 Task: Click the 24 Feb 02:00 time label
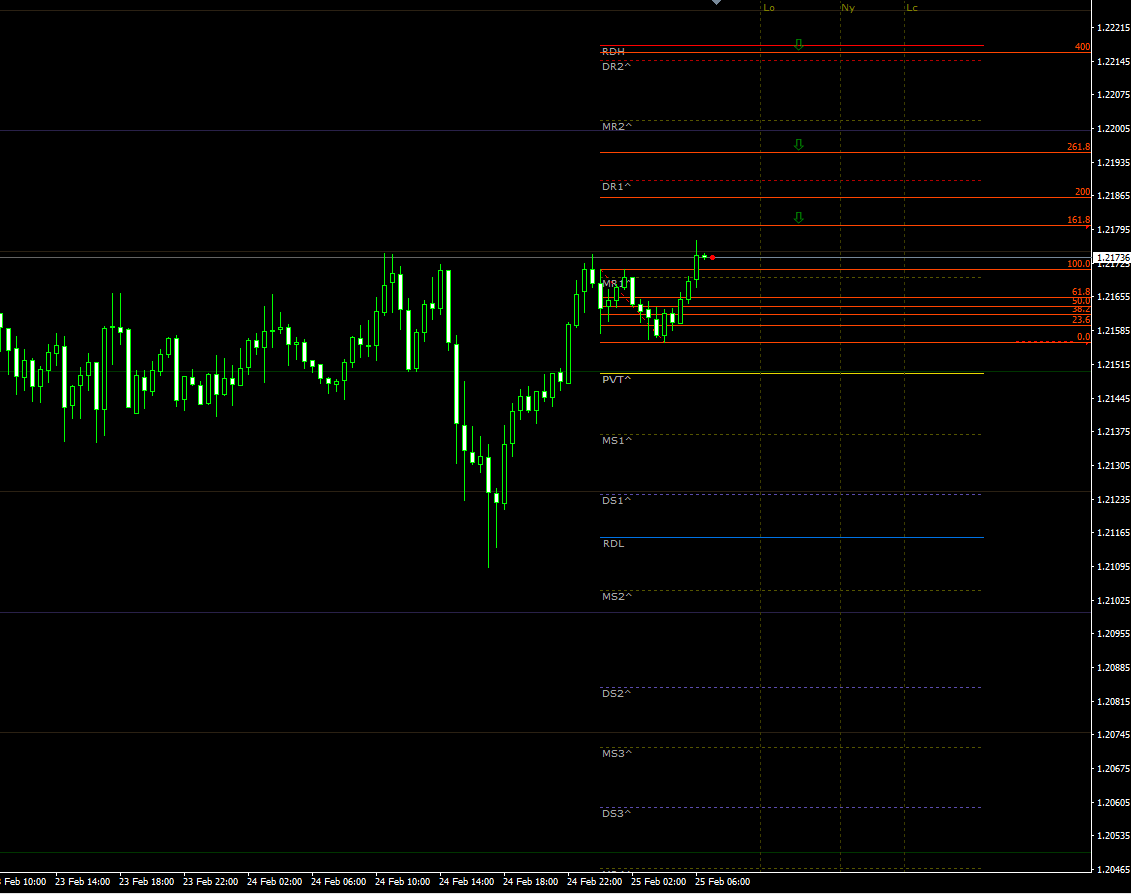[x=274, y=882]
